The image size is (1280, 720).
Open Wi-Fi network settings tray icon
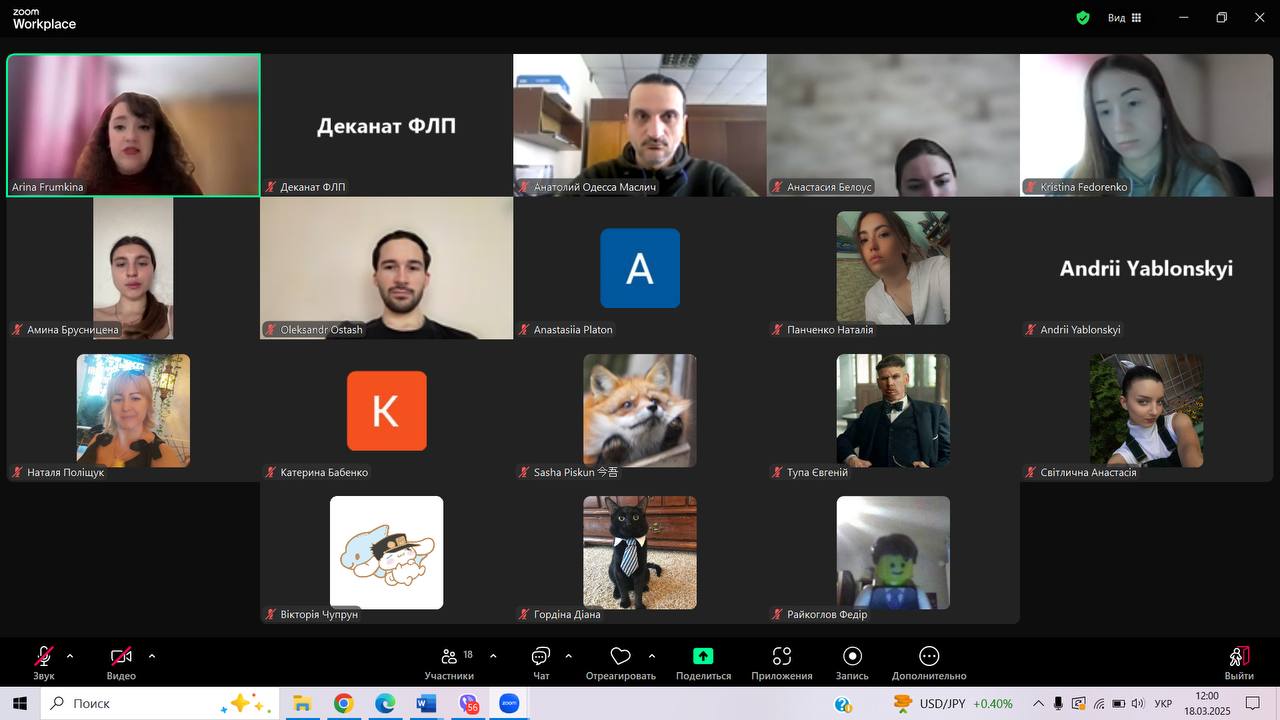point(1099,704)
